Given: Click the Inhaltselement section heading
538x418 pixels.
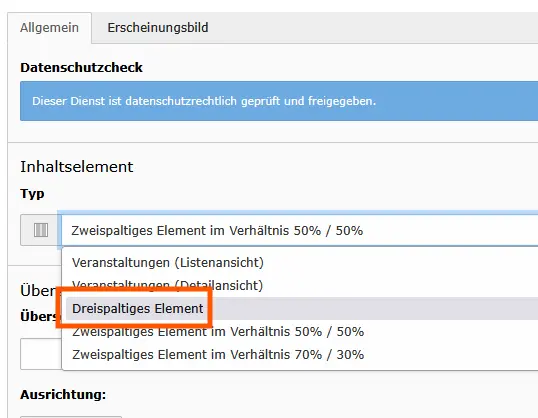Looking at the screenshot, I should (x=77, y=167).
